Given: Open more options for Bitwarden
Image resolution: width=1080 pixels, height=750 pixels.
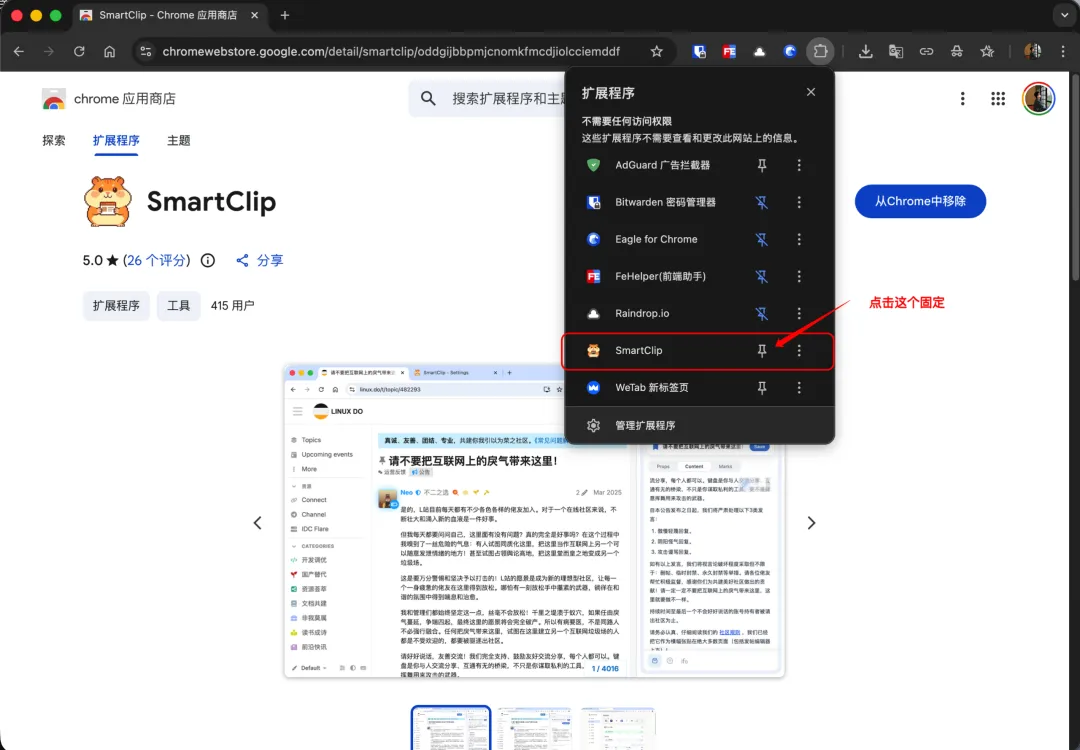Looking at the screenshot, I should 799,202.
